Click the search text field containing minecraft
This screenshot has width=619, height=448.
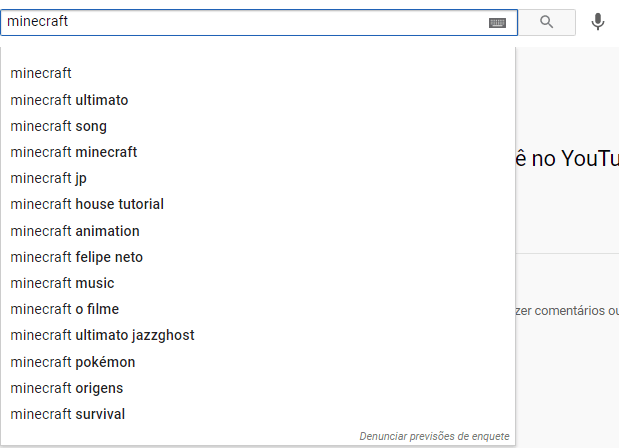pyautogui.click(x=240, y=22)
